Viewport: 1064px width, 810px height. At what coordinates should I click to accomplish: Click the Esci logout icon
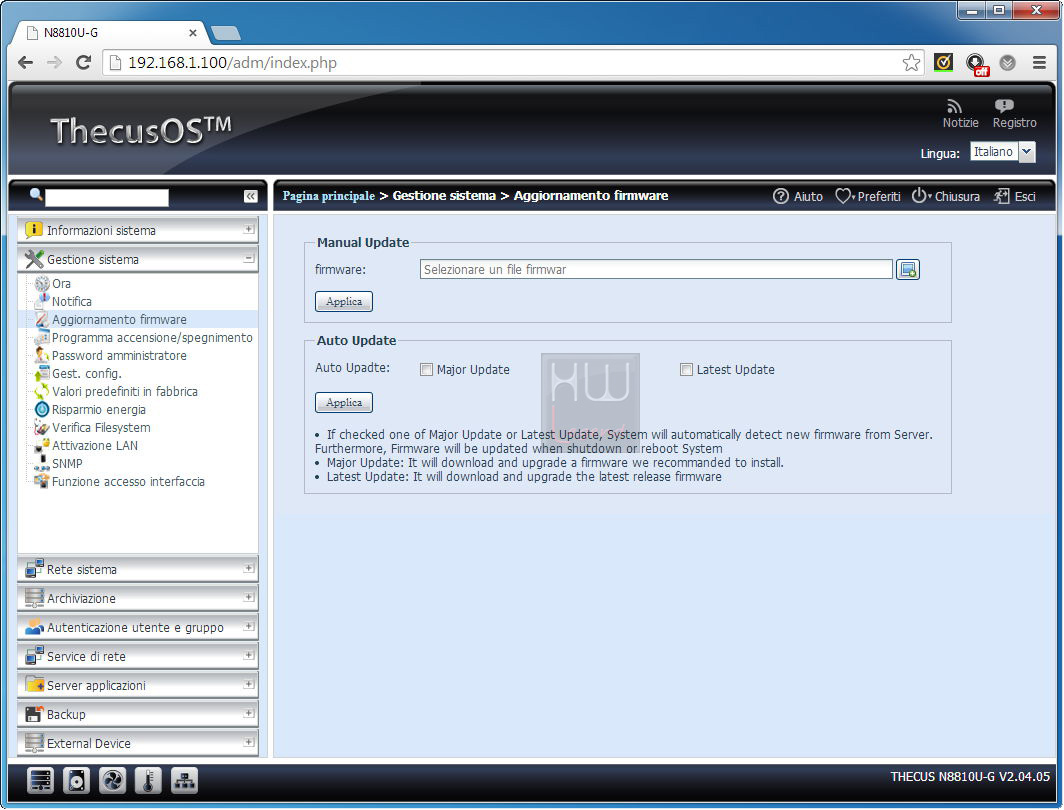tap(1002, 196)
